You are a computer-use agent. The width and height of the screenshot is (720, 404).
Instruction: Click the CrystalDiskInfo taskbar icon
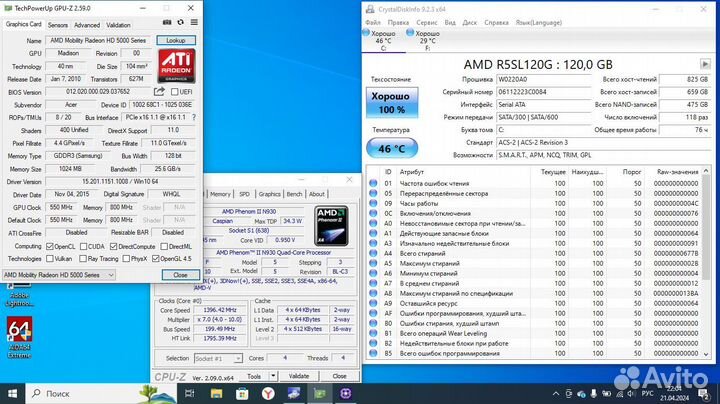point(294,393)
